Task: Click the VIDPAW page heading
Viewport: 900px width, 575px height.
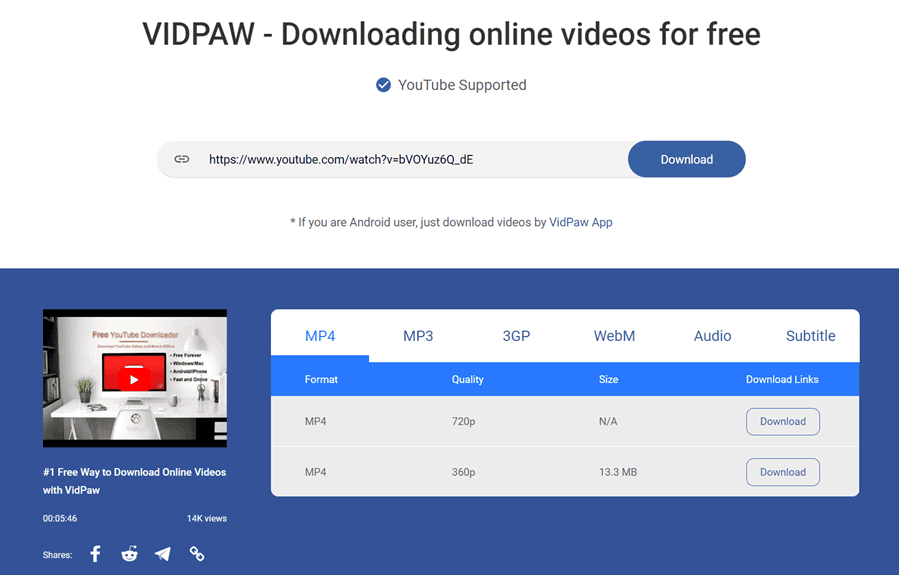Action: tap(451, 34)
